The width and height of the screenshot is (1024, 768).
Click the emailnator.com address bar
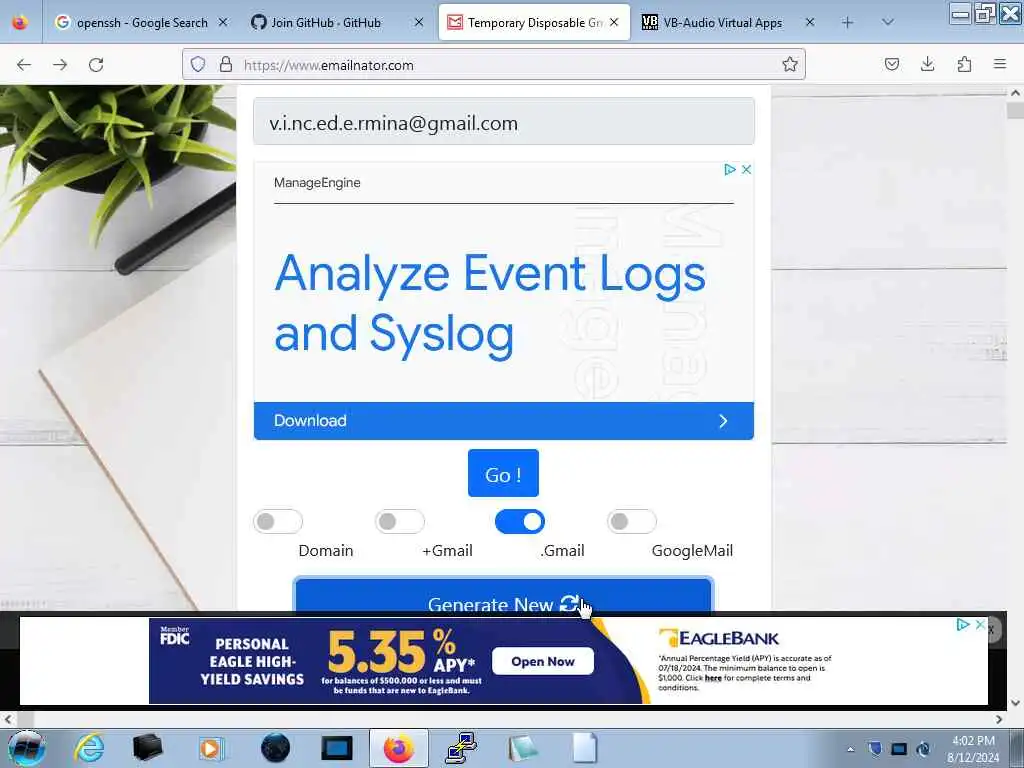[493, 65]
